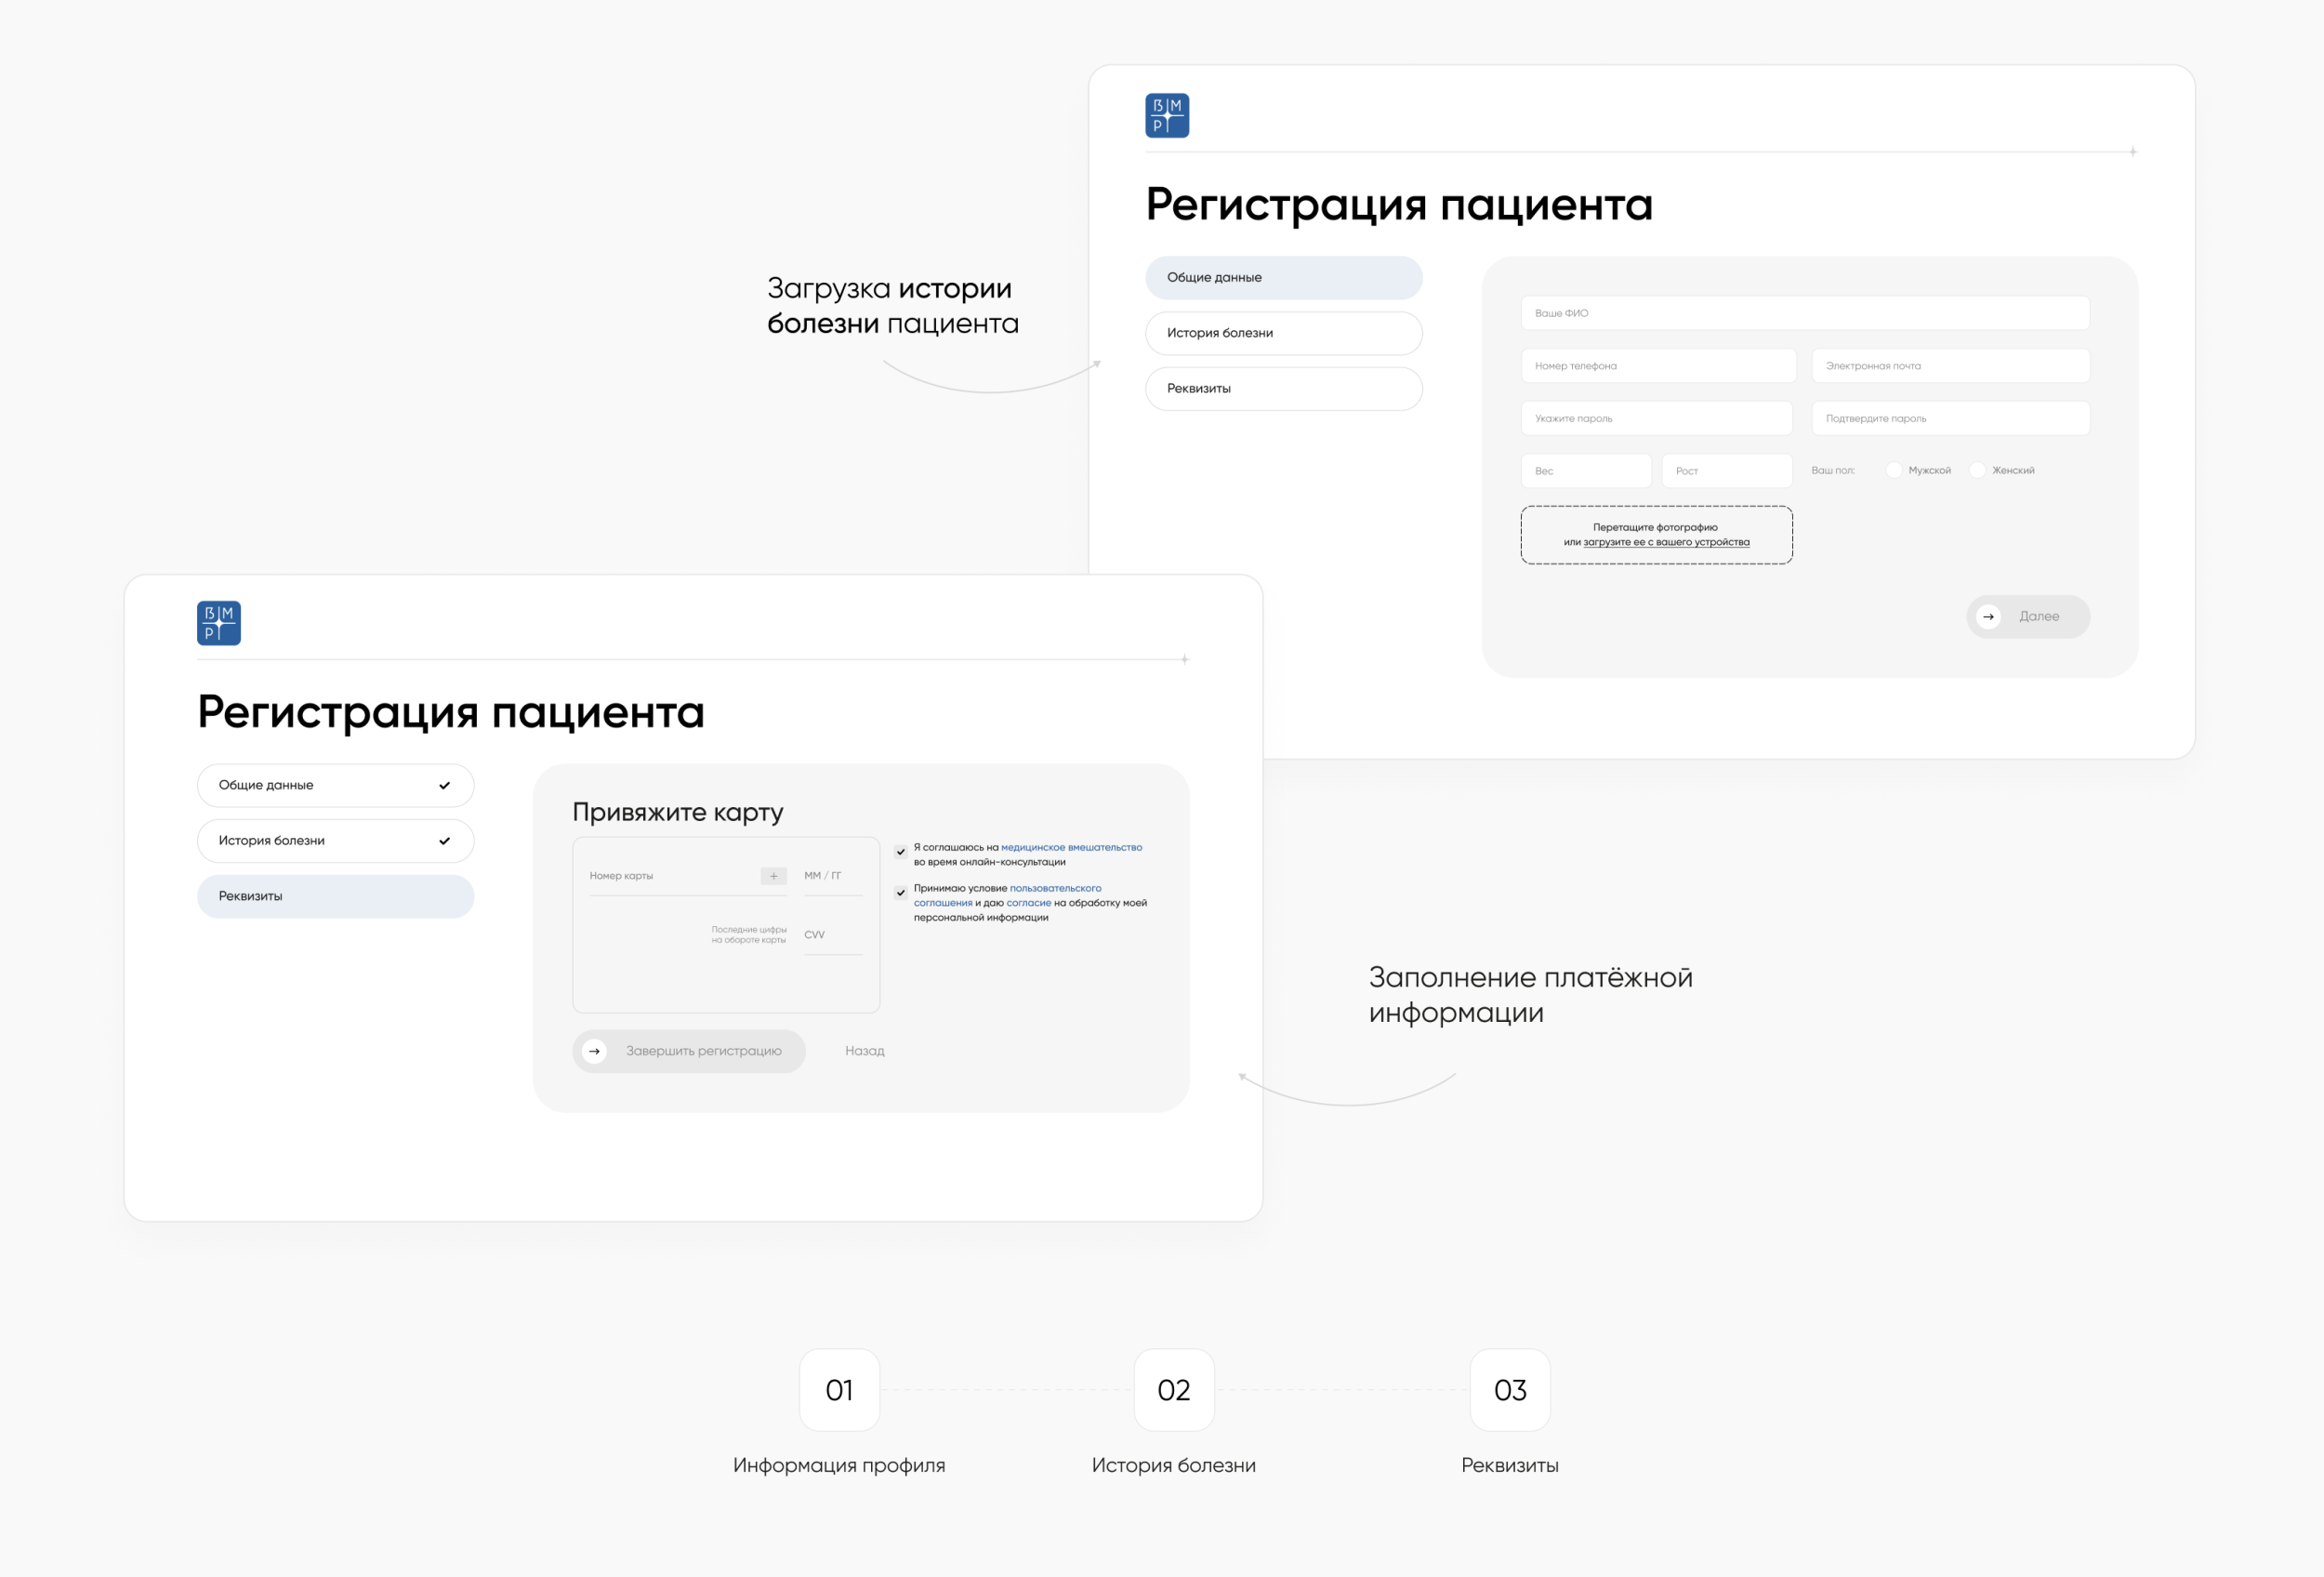Click the BMP logo in the payment window

coord(218,623)
